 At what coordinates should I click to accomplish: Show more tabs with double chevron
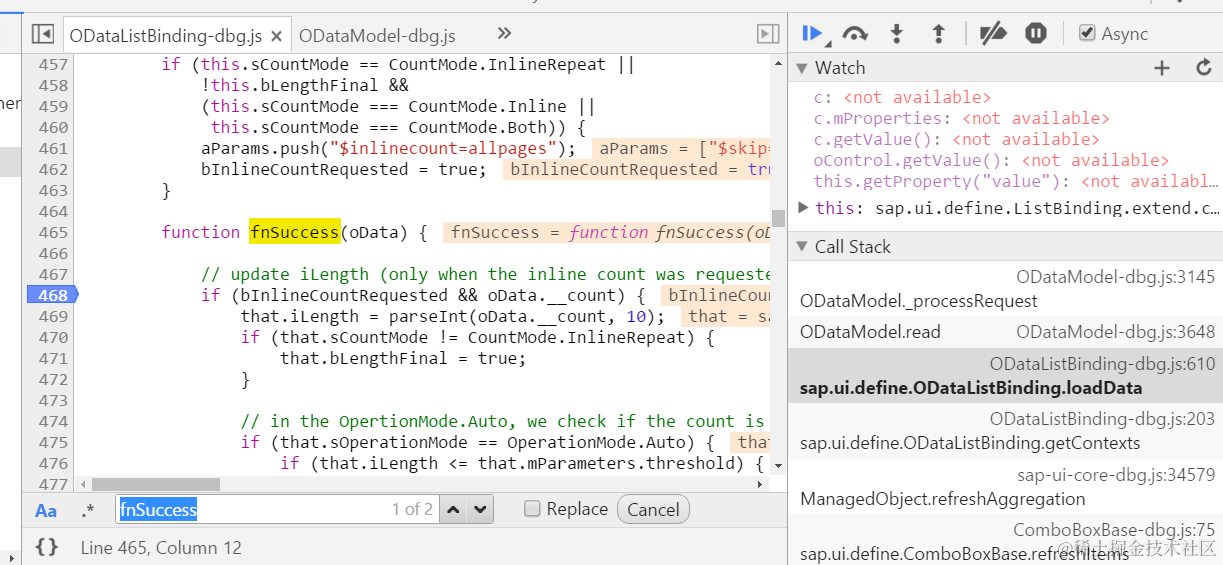tap(504, 34)
